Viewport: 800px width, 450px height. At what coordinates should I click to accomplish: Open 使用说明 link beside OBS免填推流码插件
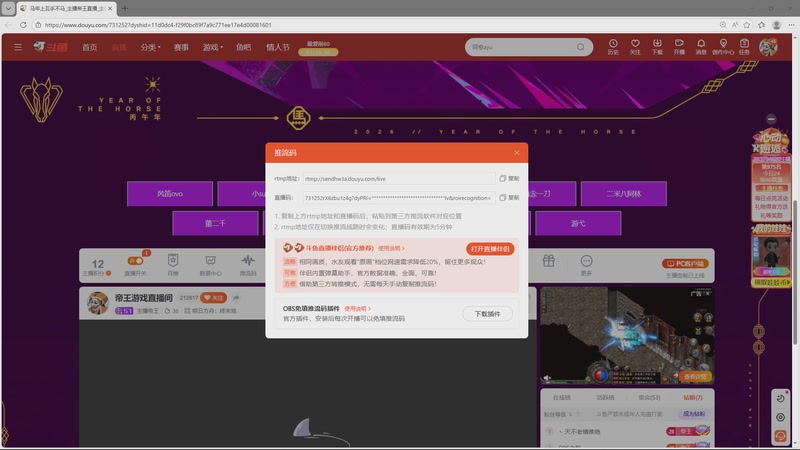coord(357,309)
